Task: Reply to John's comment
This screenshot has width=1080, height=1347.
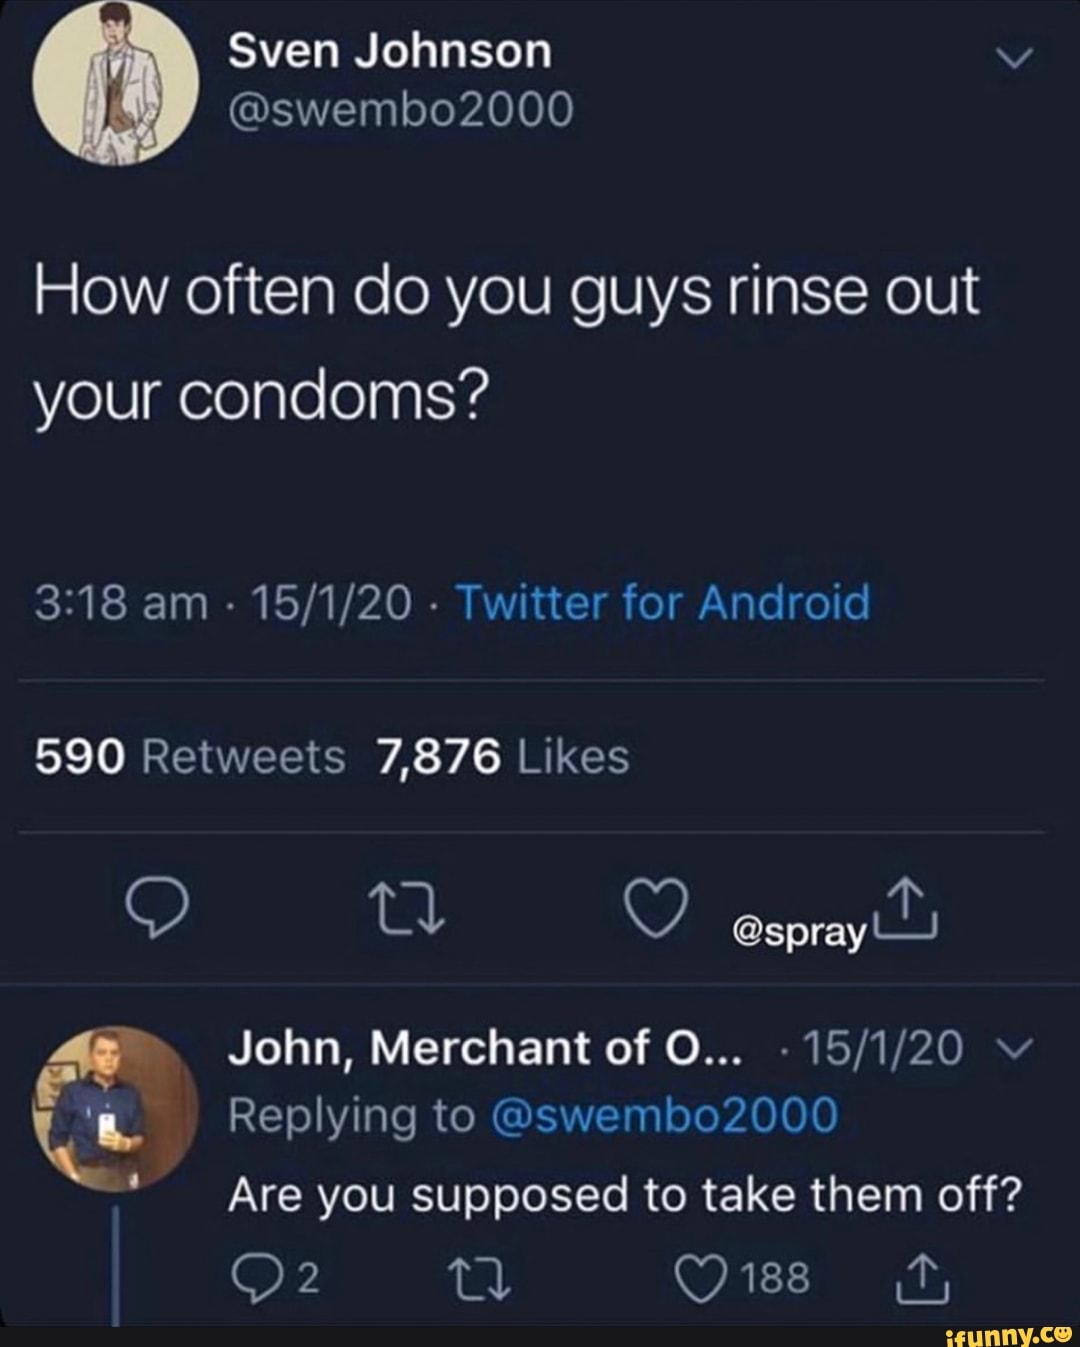Action: (x=254, y=1277)
